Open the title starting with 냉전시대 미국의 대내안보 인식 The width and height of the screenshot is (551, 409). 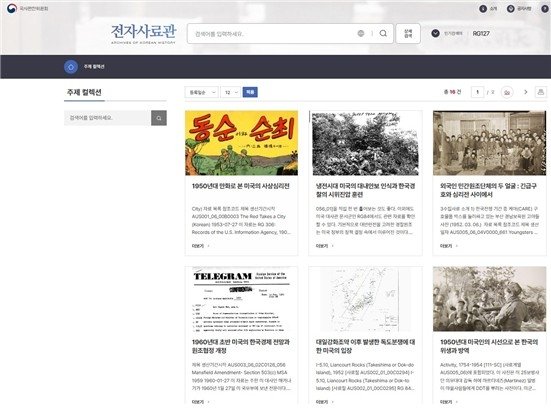365,190
